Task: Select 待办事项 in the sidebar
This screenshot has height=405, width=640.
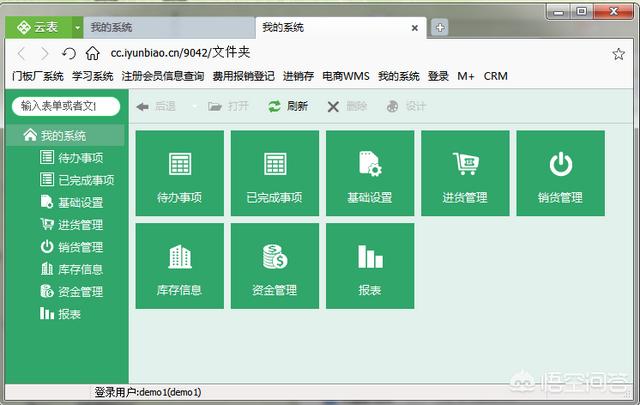Action: (x=71, y=158)
